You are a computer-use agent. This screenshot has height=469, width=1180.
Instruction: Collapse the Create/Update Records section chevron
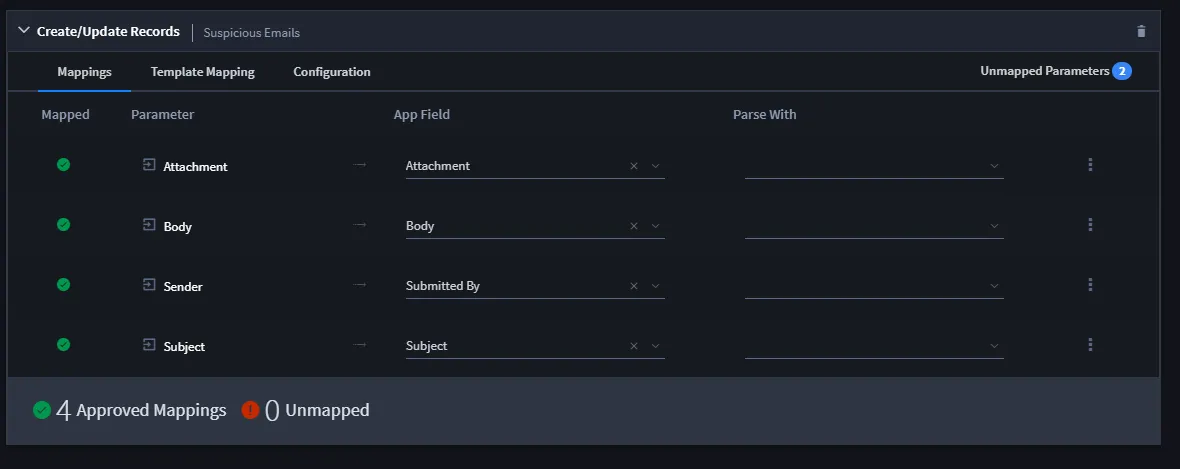click(23, 31)
